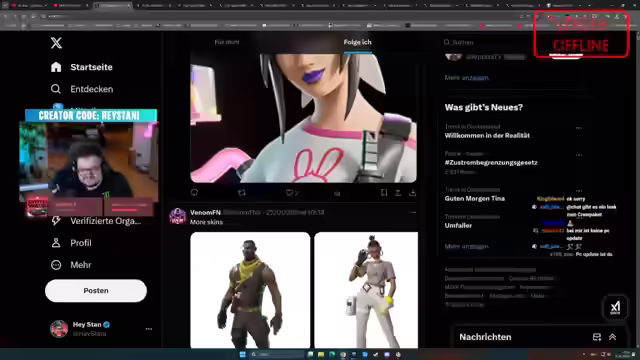The image size is (640, 360).
Task: Switch to Folge ich tab
Action: pyautogui.click(x=358, y=42)
